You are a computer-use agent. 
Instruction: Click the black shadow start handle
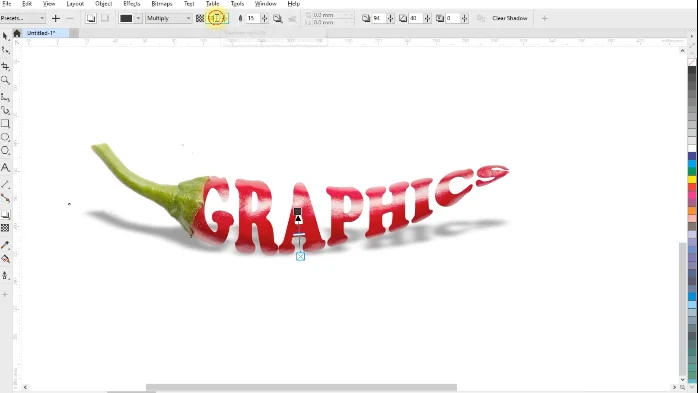tap(298, 212)
